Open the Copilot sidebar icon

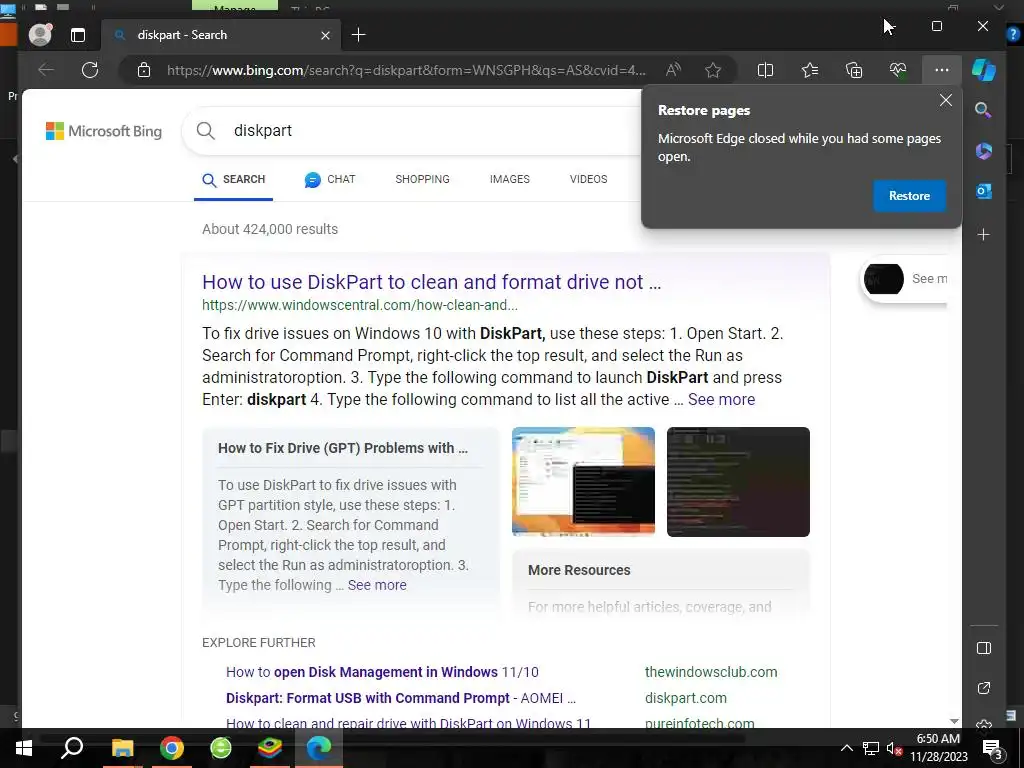click(984, 70)
